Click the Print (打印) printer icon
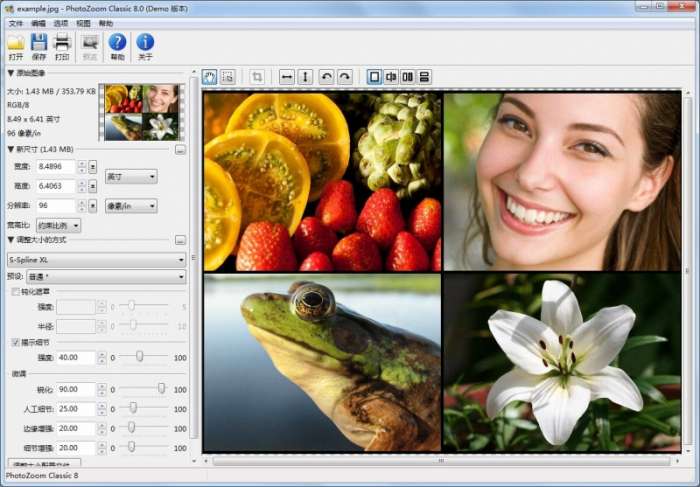The height and width of the screenshot is (487, 700). coord(62,43)
